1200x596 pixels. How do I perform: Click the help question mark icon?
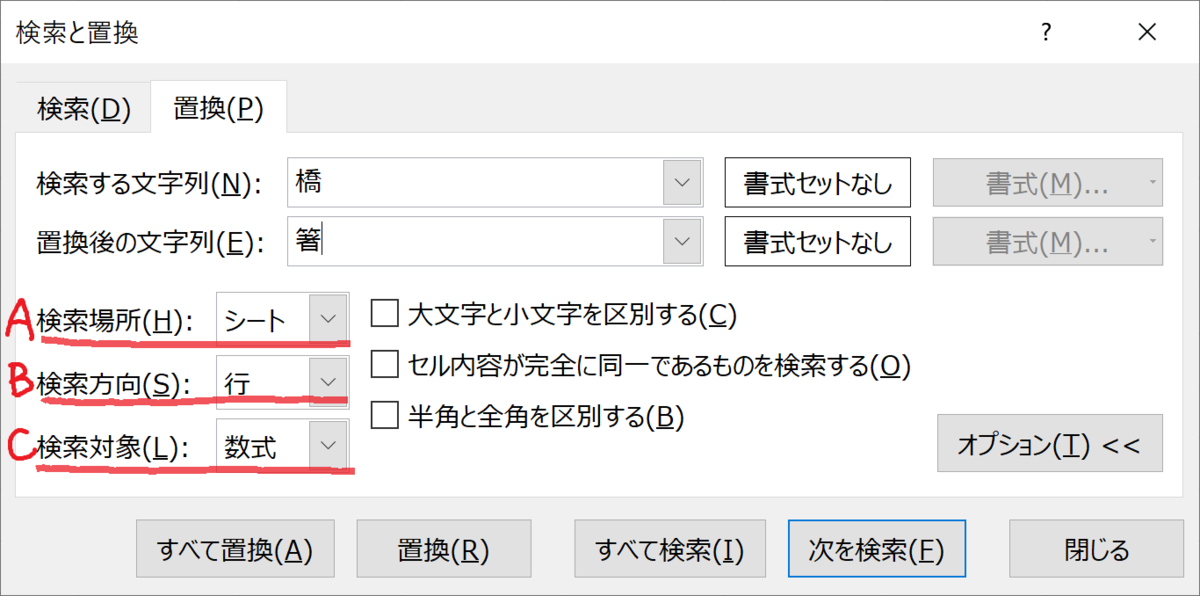(1044, 32)
